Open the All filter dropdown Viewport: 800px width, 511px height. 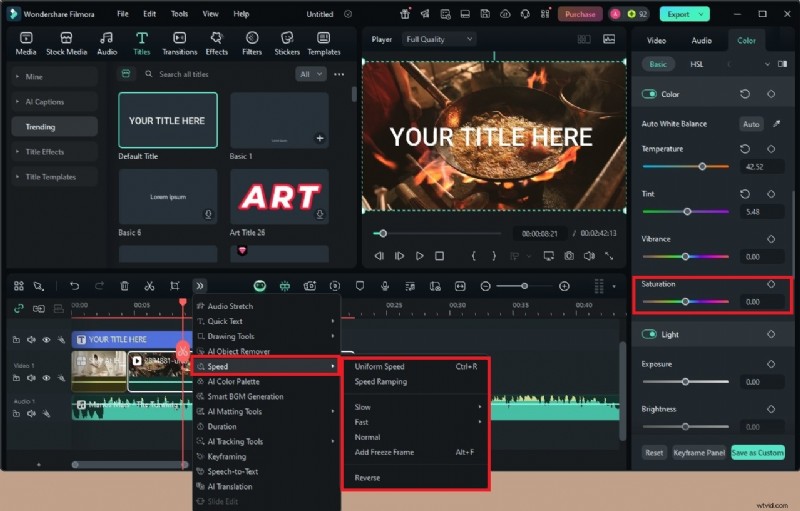point(311,74)
